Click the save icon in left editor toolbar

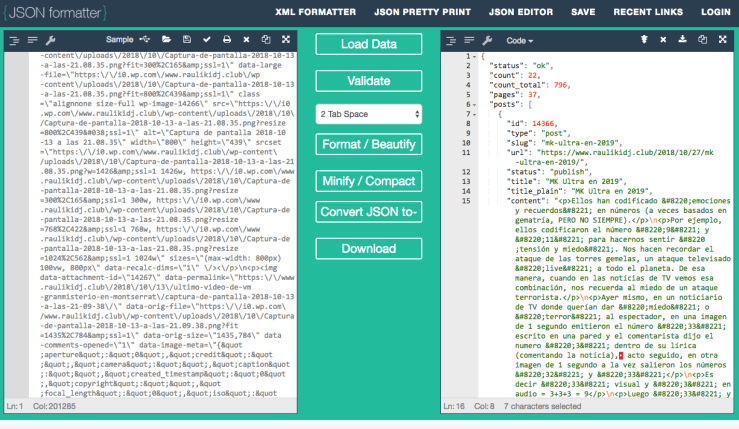(187, 40)
